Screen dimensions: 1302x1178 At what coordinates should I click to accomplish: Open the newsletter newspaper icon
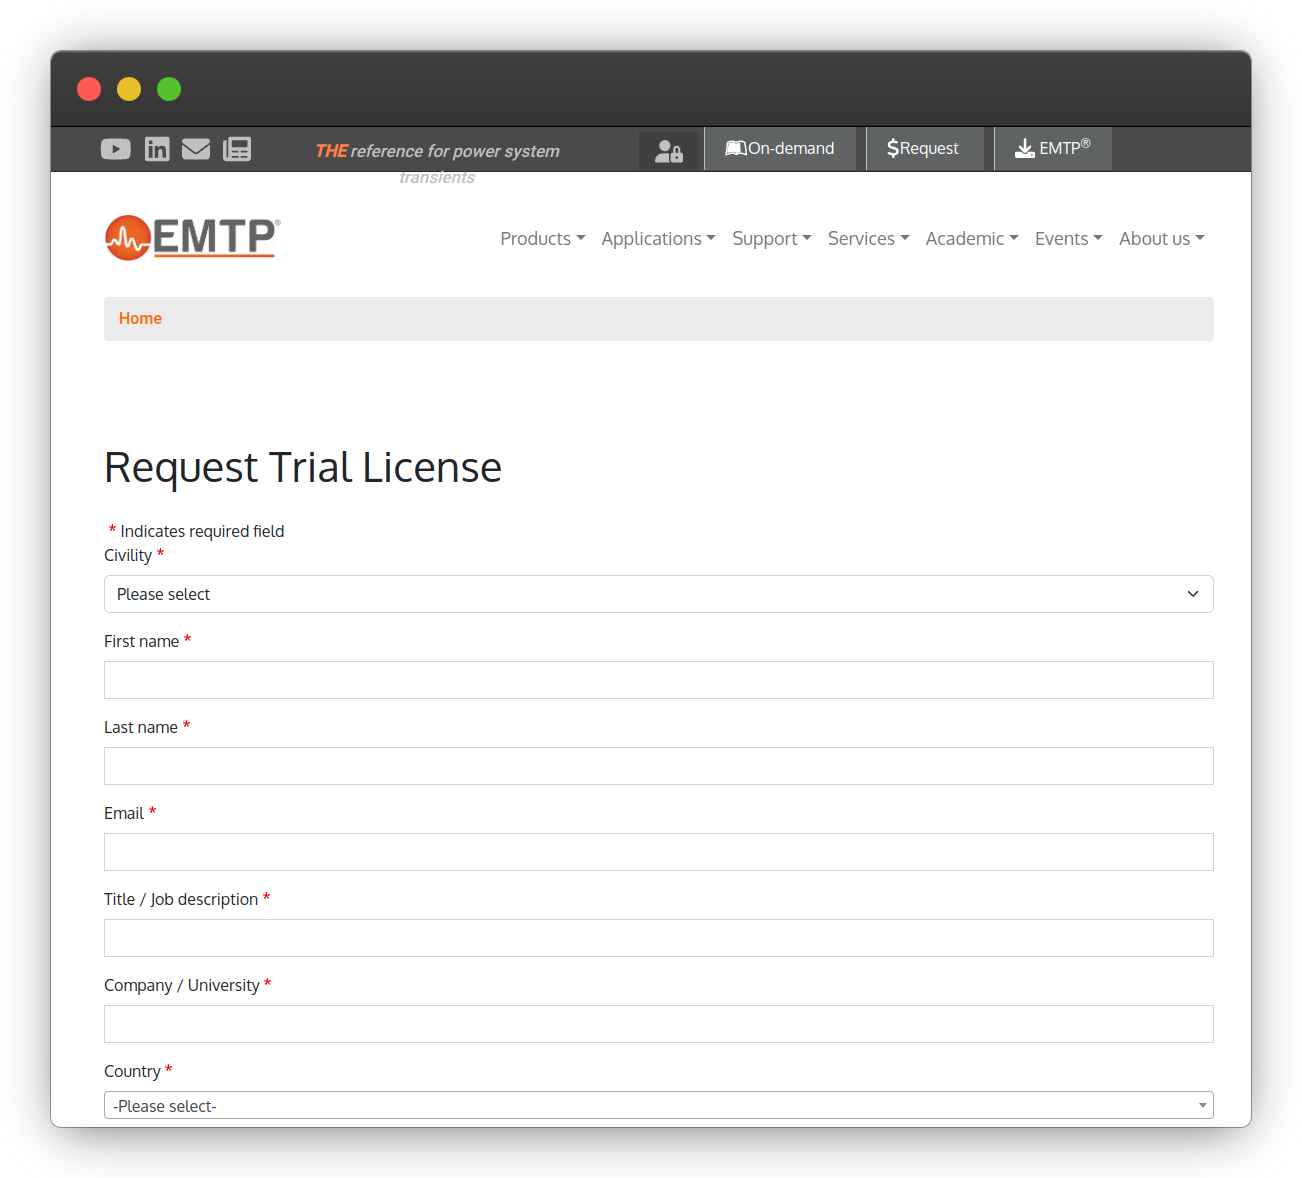point(237,149)
